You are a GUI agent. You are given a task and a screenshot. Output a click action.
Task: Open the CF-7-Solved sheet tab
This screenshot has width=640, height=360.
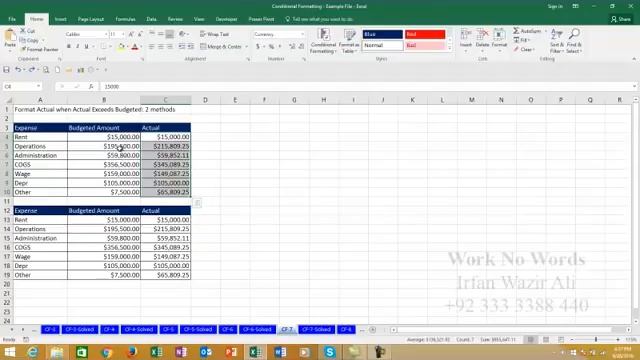[x=316, y=329]
